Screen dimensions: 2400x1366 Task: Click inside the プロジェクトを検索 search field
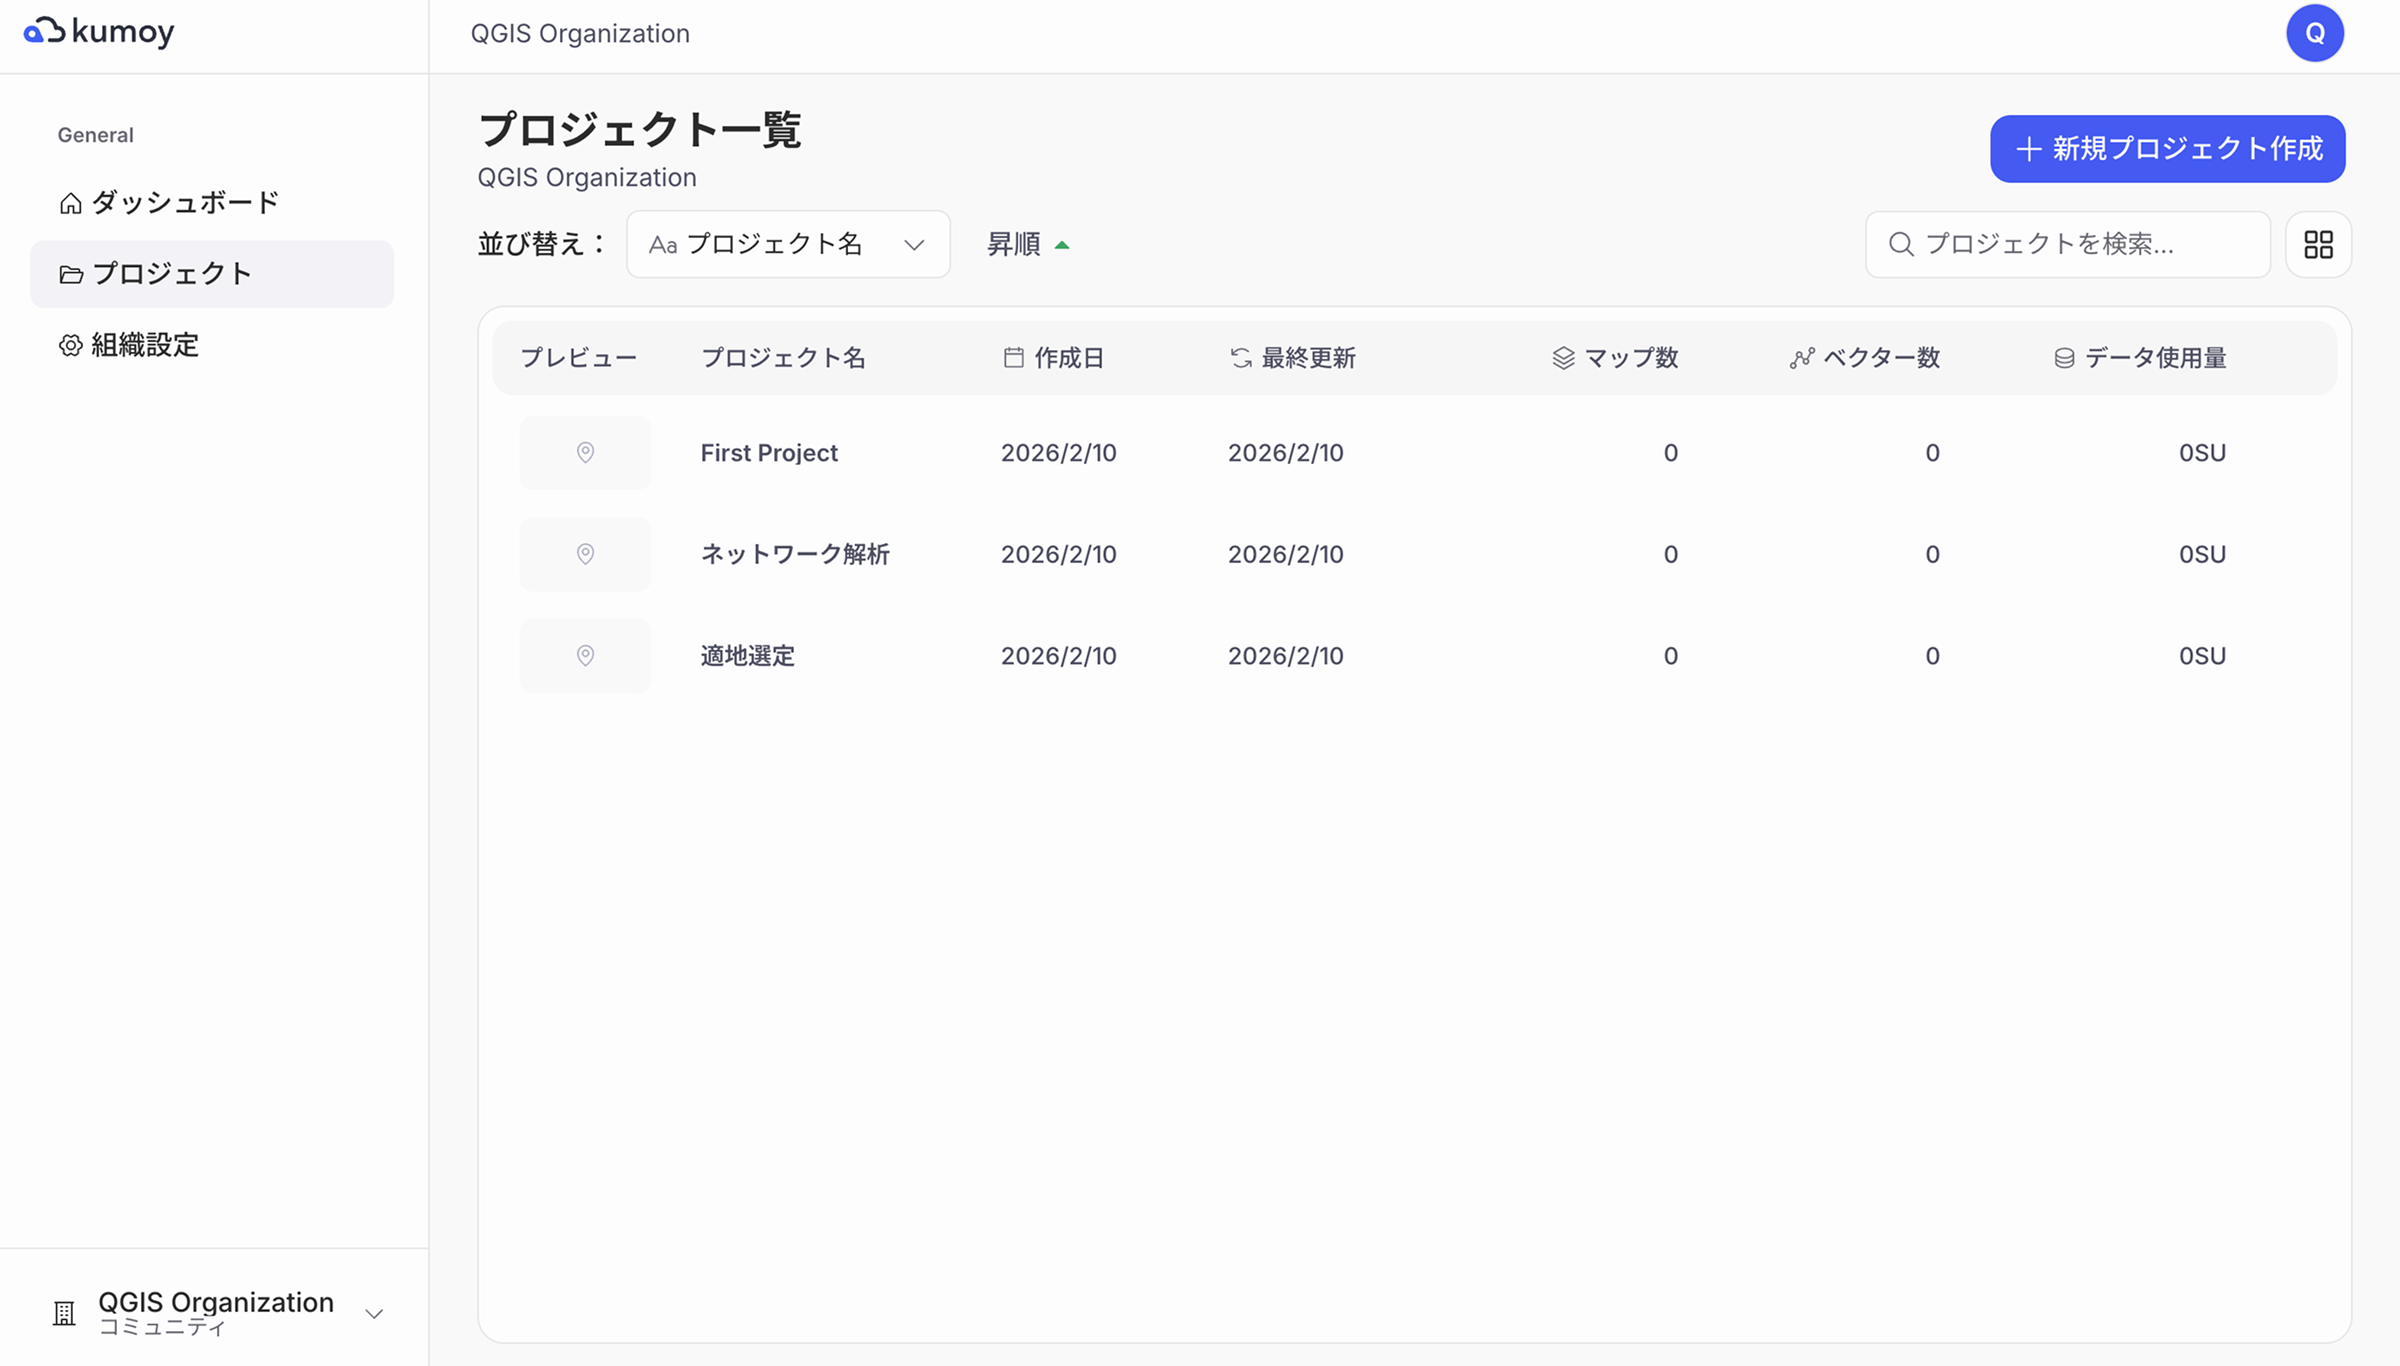(x=2066, y=244)
